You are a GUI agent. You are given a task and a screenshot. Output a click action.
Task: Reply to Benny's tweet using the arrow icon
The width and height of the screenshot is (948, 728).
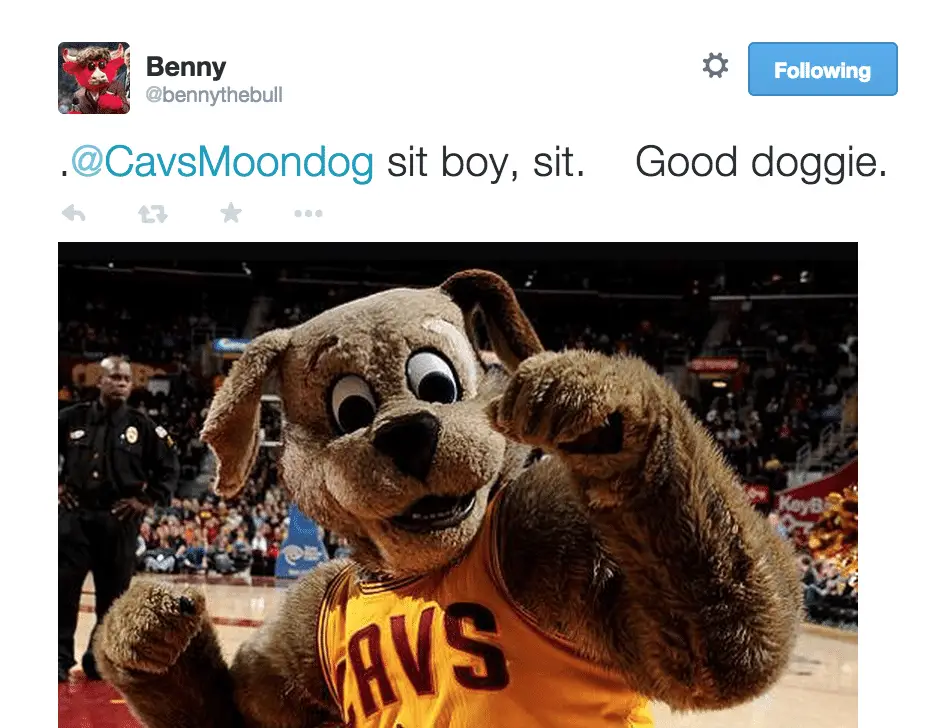[74, 213]
